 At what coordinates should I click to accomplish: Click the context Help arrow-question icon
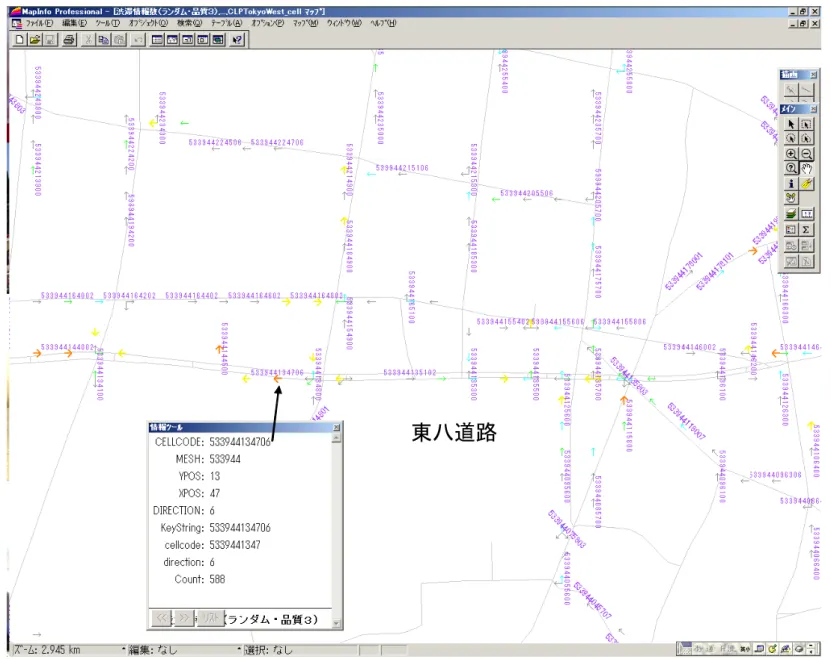click(x=237, y=39)
